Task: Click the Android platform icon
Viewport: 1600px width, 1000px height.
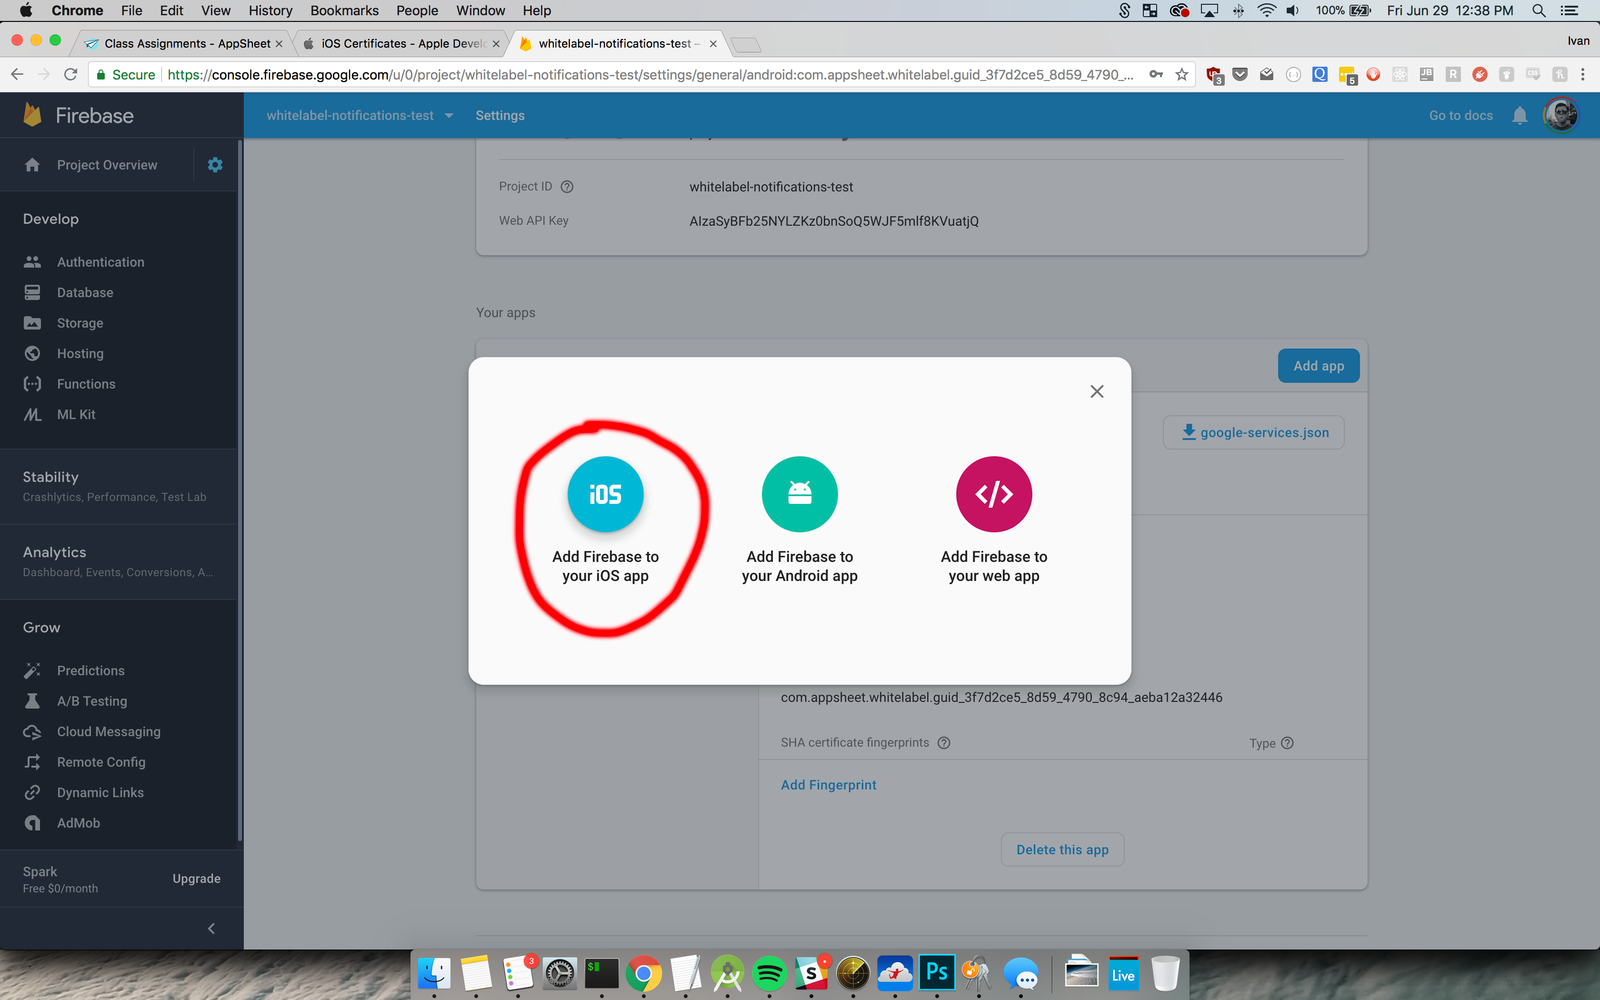Action: [799, 494]
